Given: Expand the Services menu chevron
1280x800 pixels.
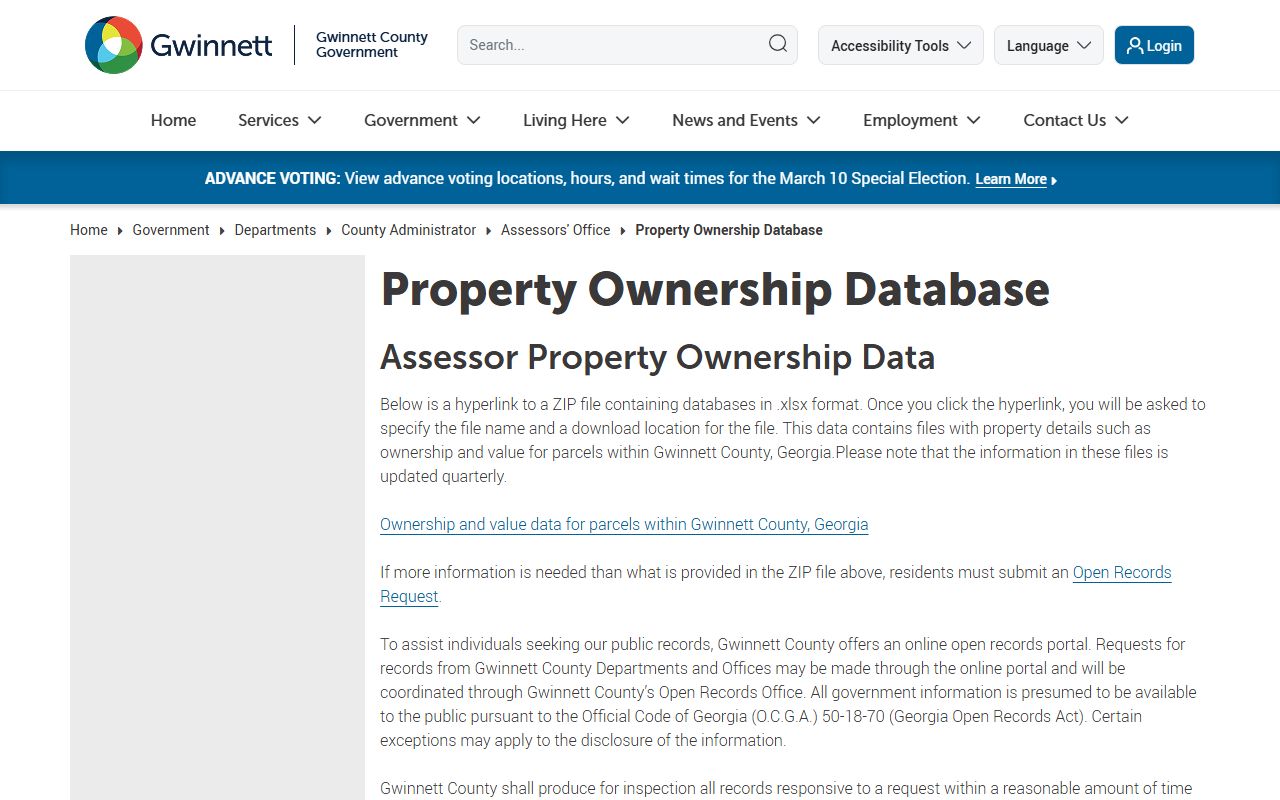Looking at the screenshot, I should coord(314,120).
